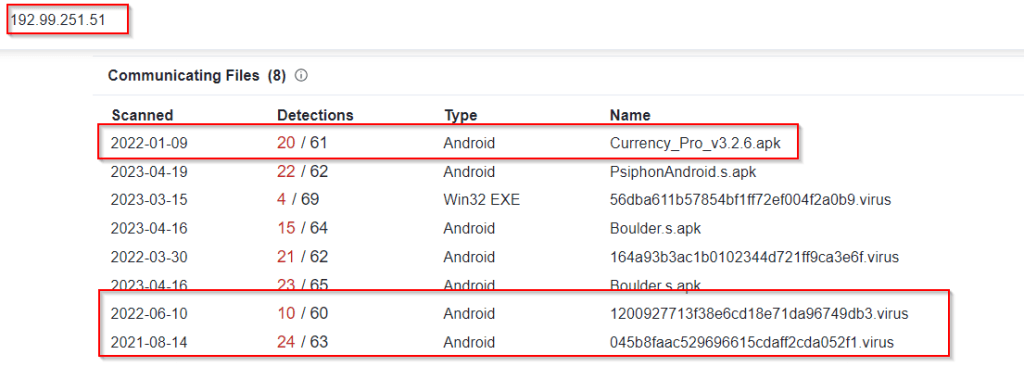Screen dimensions: 1024x367
Task: Open 164a93b3ac1b0102344d721ff9ca3e6f.virus entry
Action: [754, 257]
